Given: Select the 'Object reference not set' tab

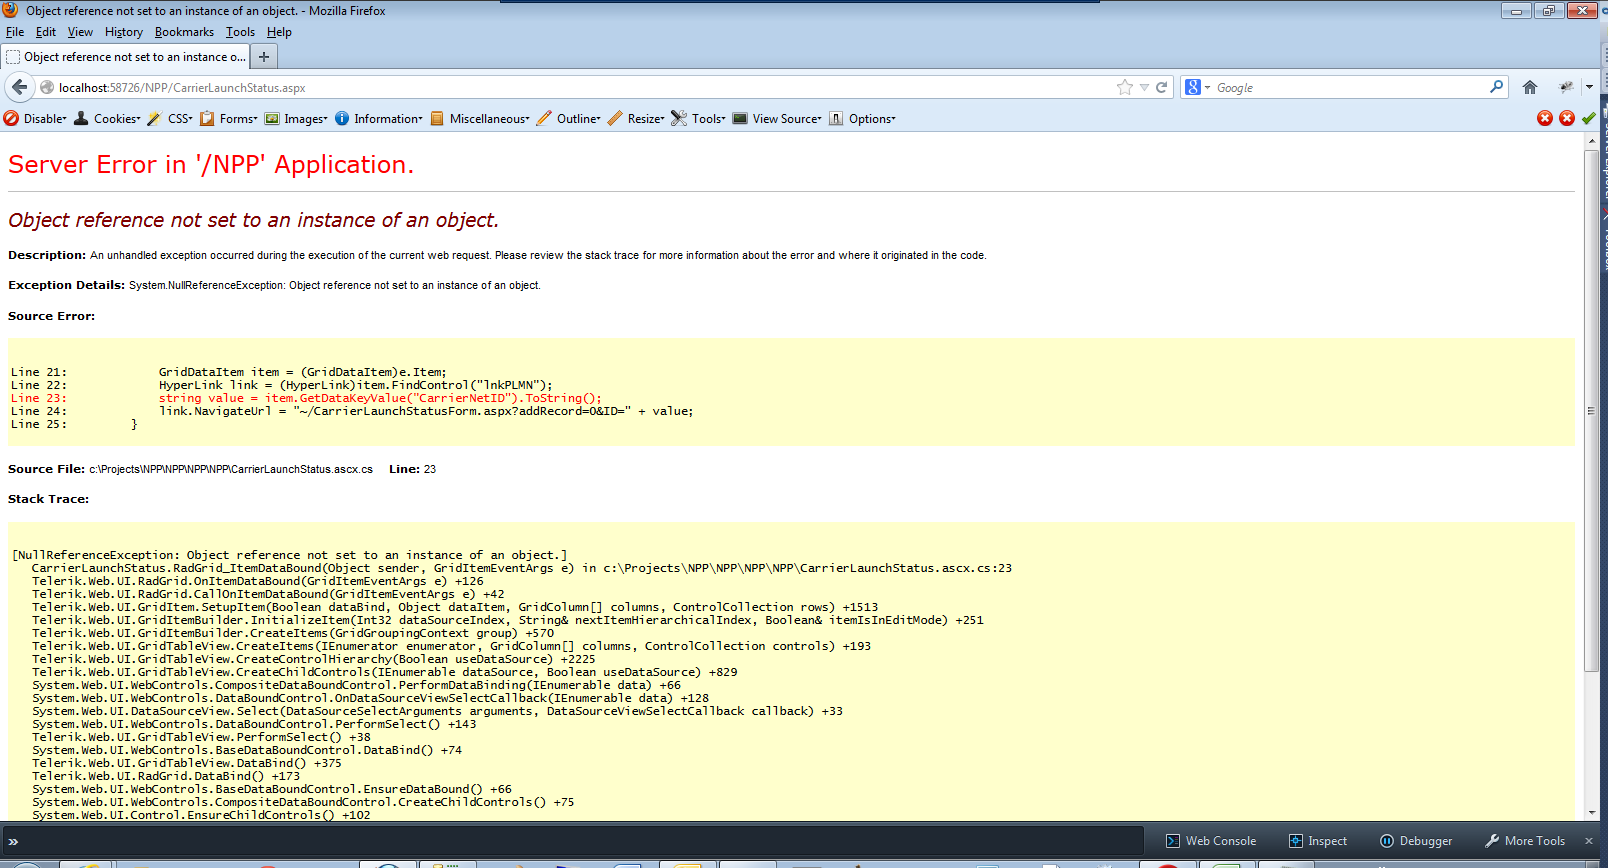Looking at the screenshot, I should point(125,57).
